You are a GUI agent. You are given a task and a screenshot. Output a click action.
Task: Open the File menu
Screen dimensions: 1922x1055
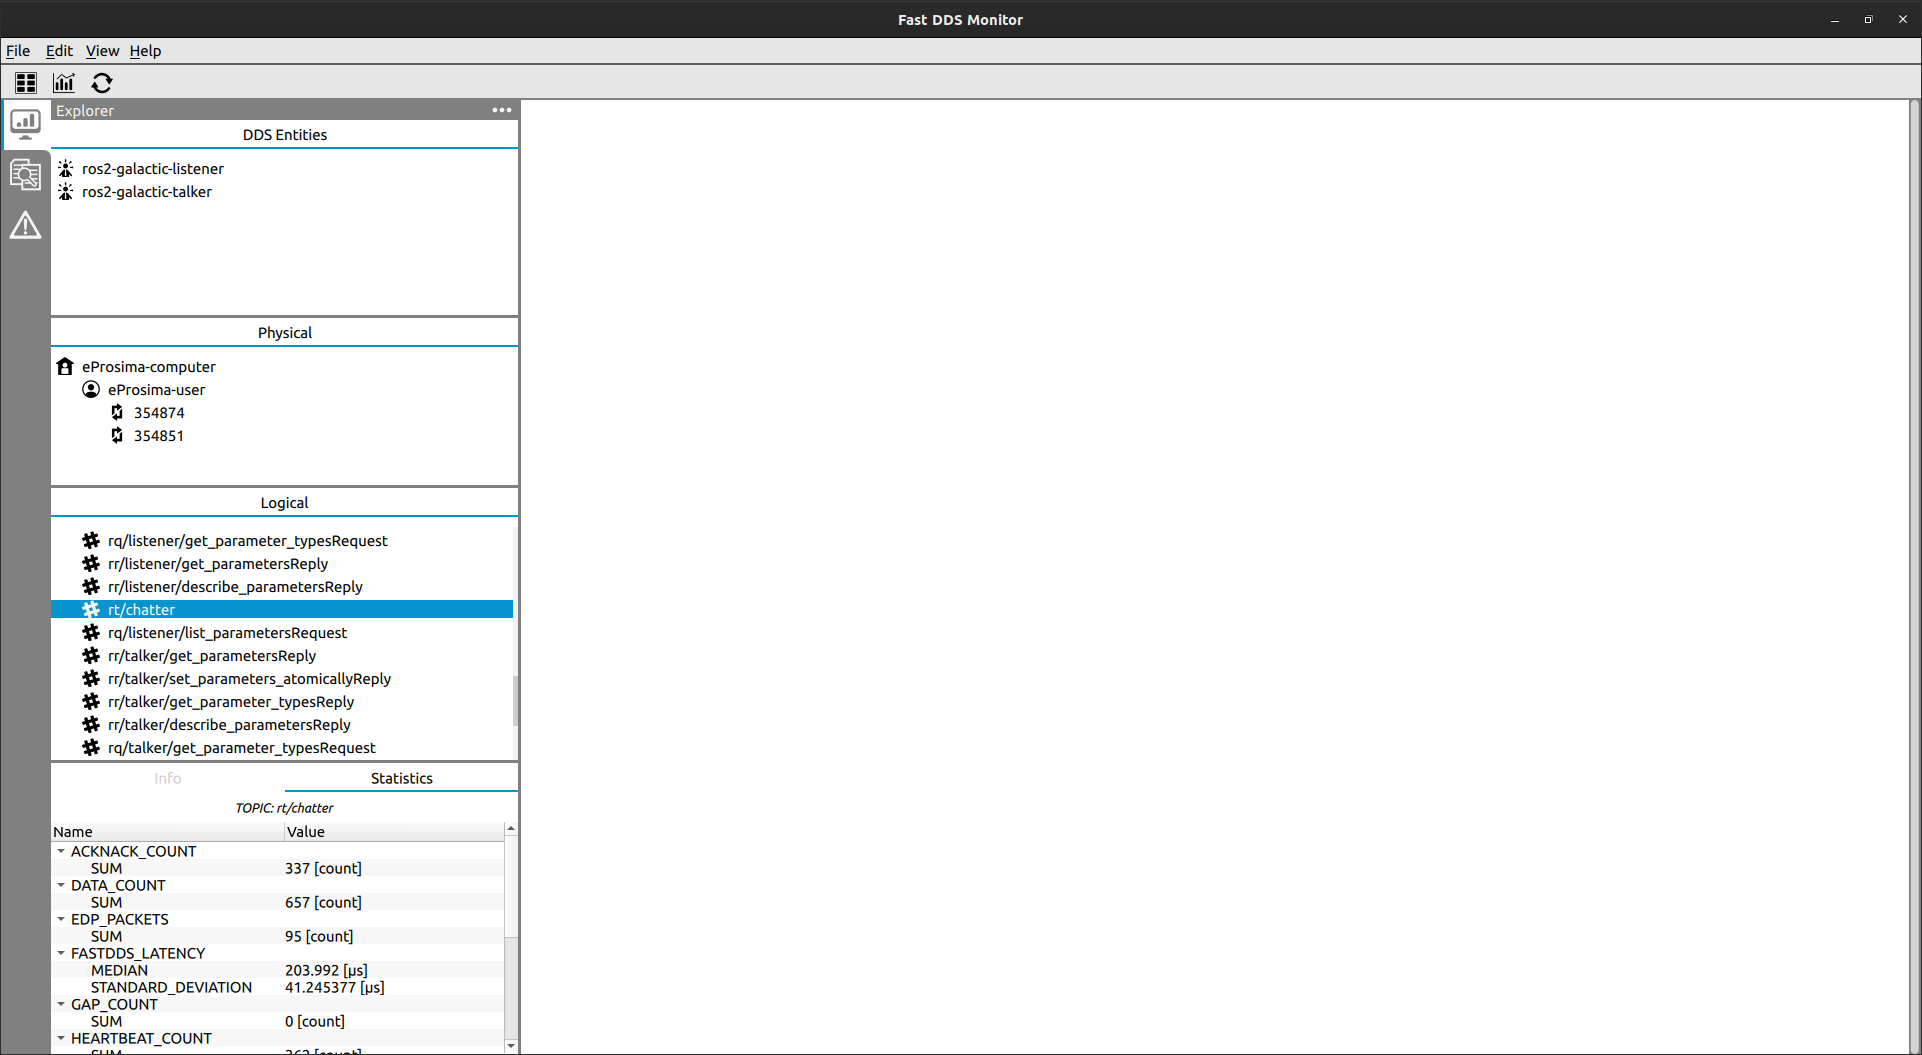18,51
